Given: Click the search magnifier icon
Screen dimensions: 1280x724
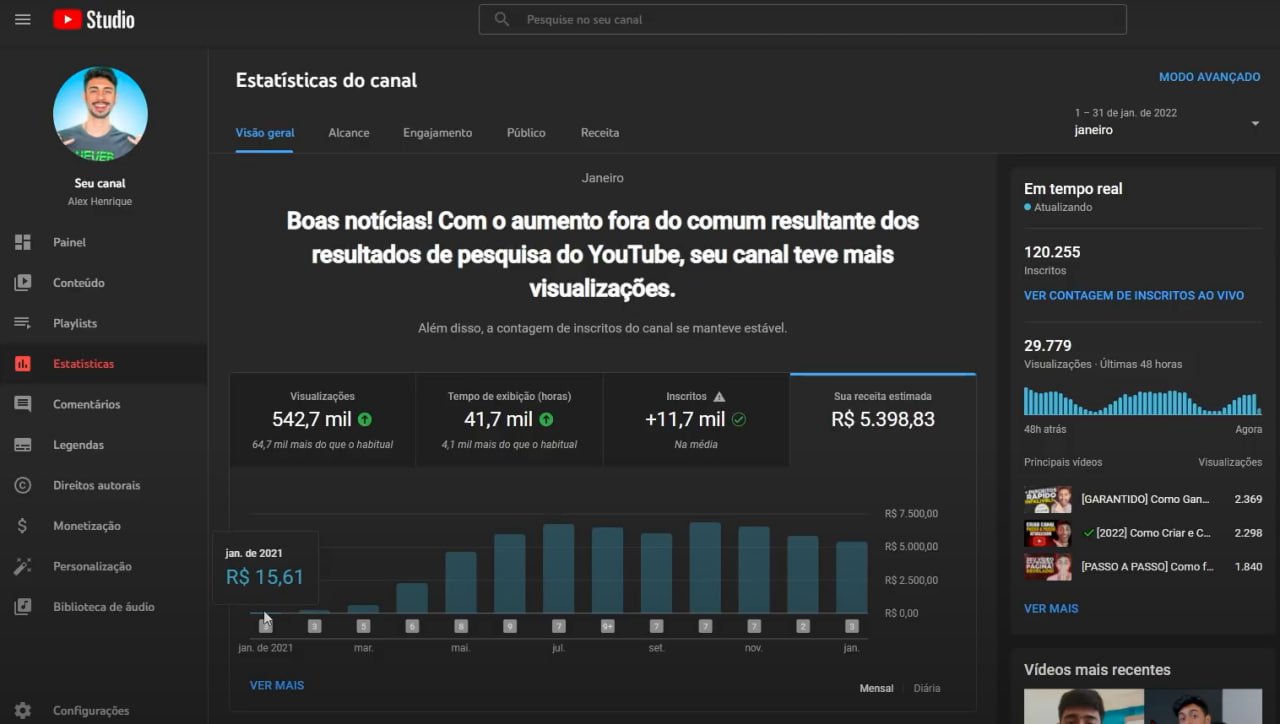Looking at the screenshot, I should coord(502,19).
